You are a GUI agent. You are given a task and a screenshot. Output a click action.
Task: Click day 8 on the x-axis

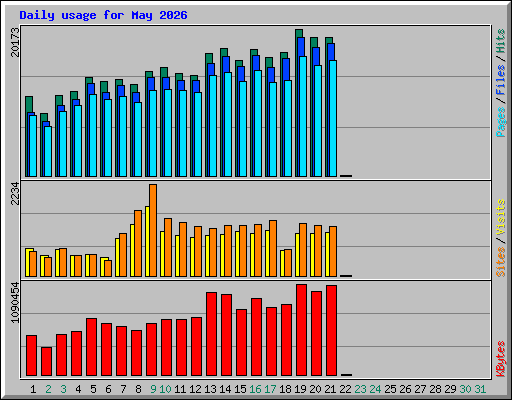[138, 389]
